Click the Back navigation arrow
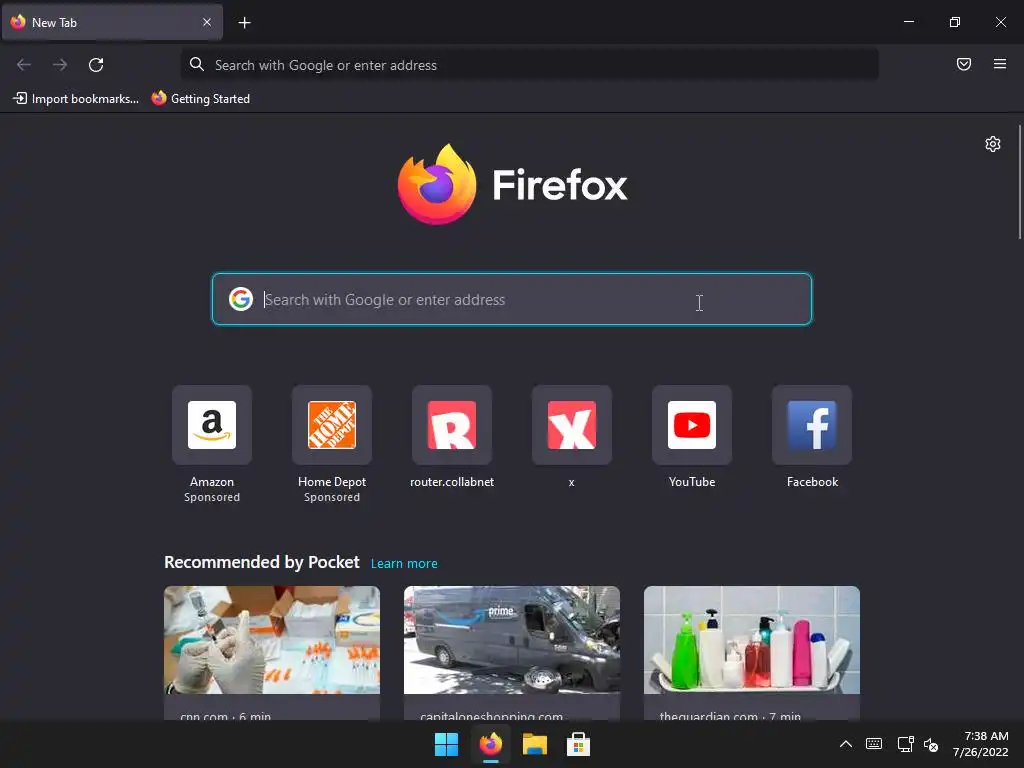Viewport: 1024px width, 768px height. [24, 65]
